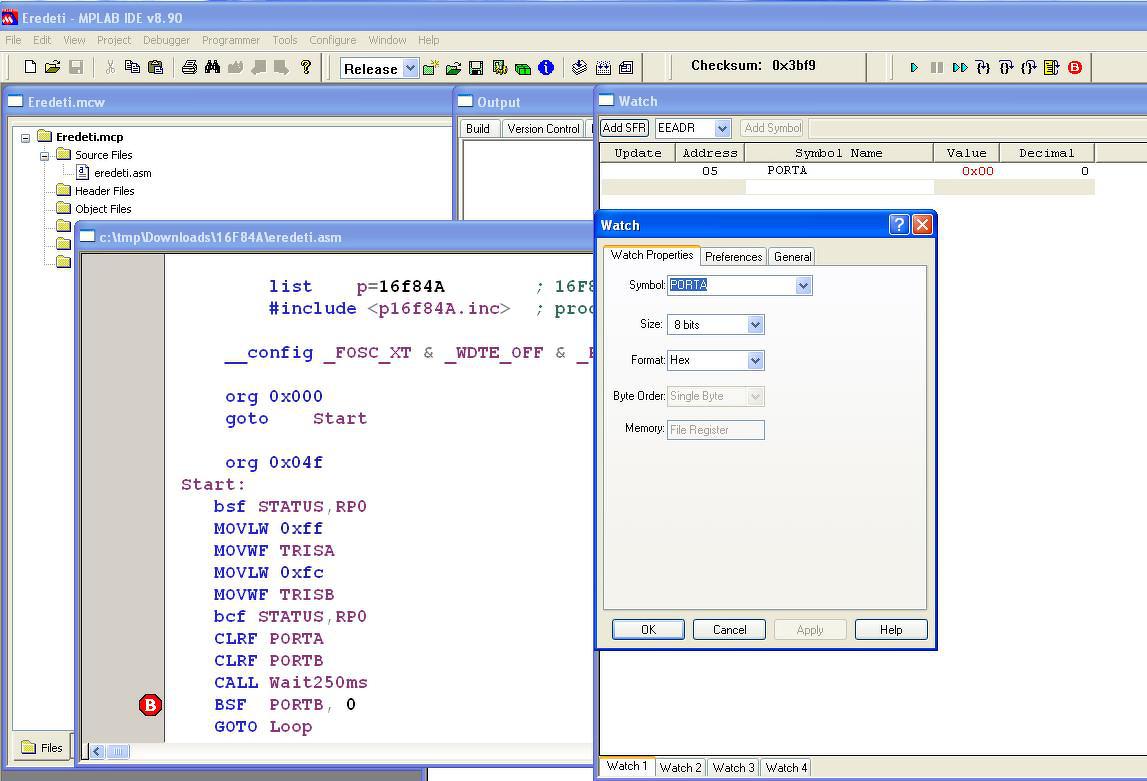
Task: Click the Step Out debugger icon
Action: point(1029,67)
